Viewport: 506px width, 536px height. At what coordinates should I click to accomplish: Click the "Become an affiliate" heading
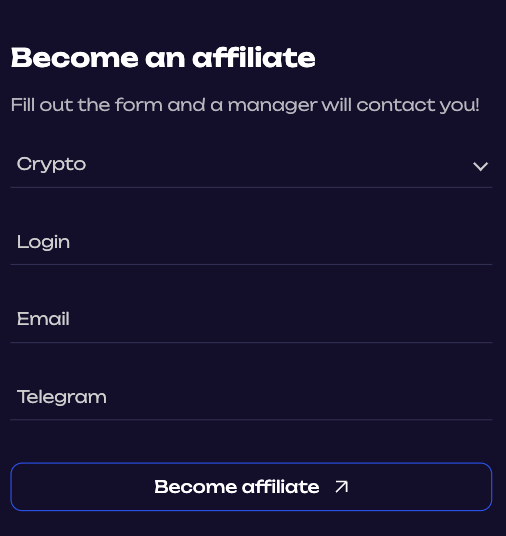pos(163,57)
